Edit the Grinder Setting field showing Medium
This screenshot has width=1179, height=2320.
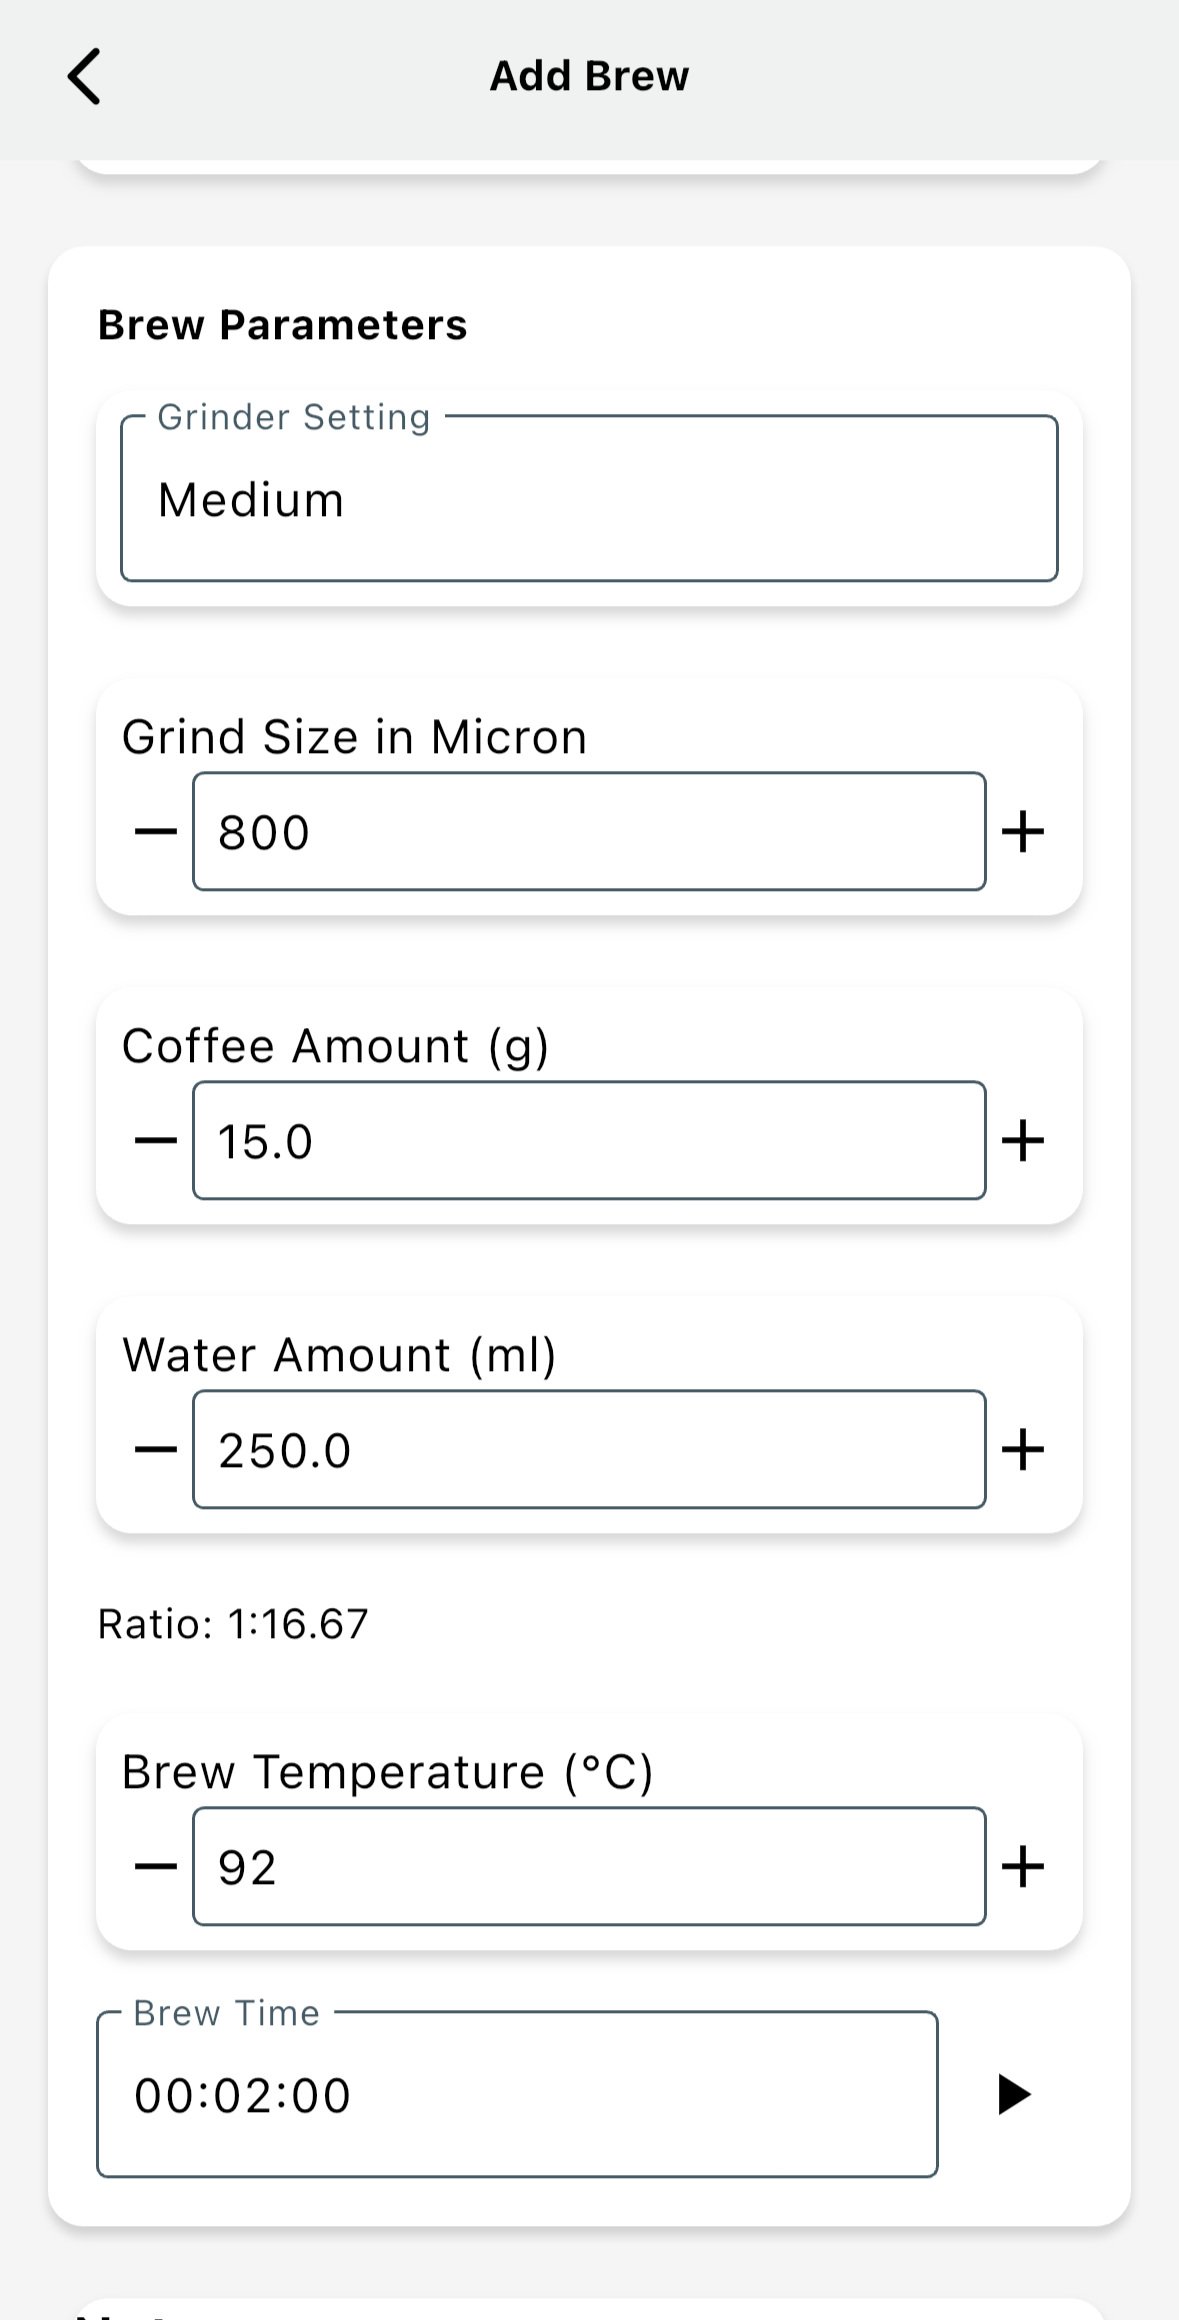589,498
